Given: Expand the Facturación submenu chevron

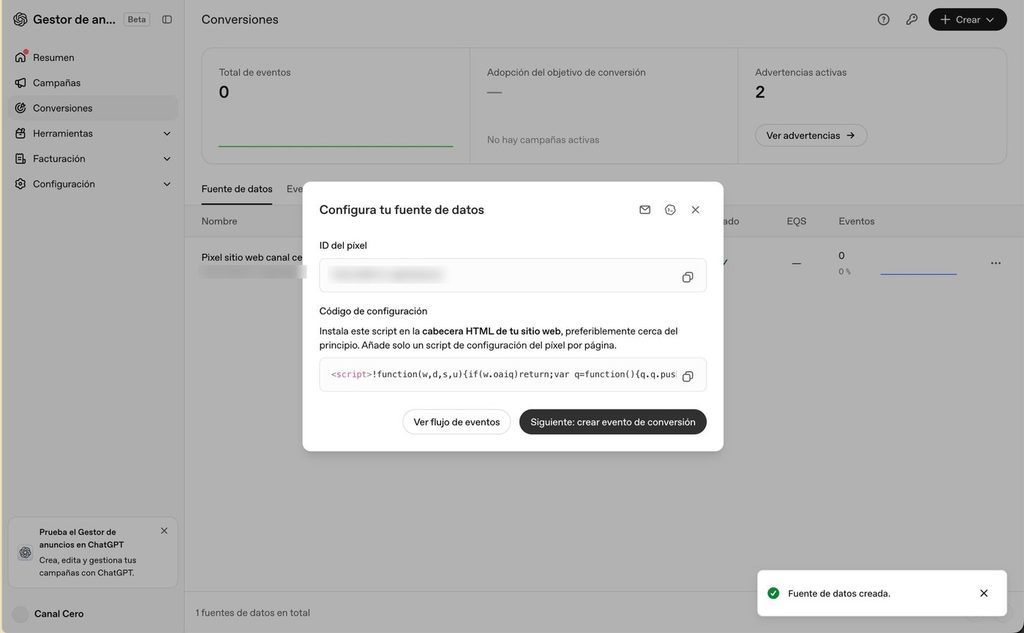Looking at the screenshot, I should pyautogui.click(x=167, y=159).
